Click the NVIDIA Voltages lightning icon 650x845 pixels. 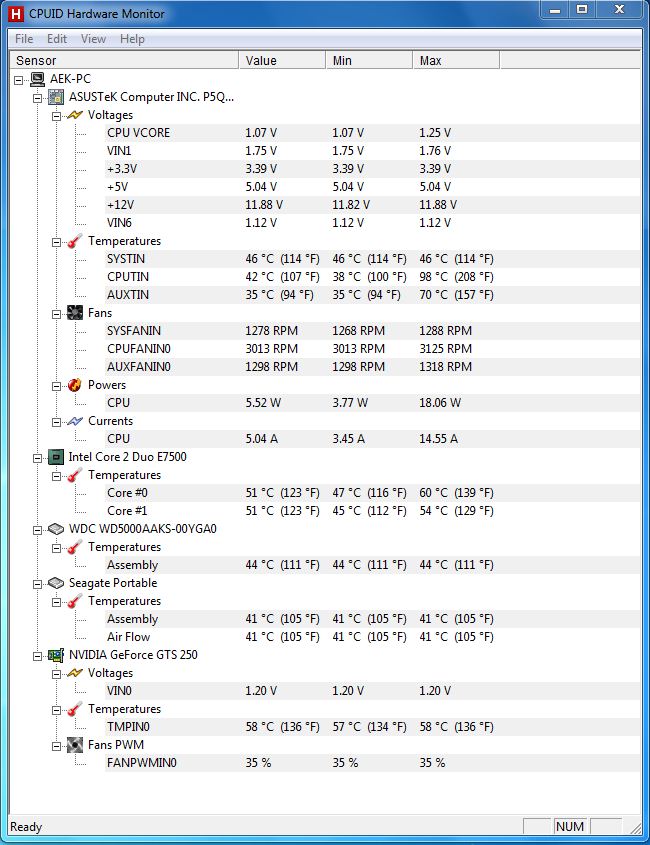[74, 673]
